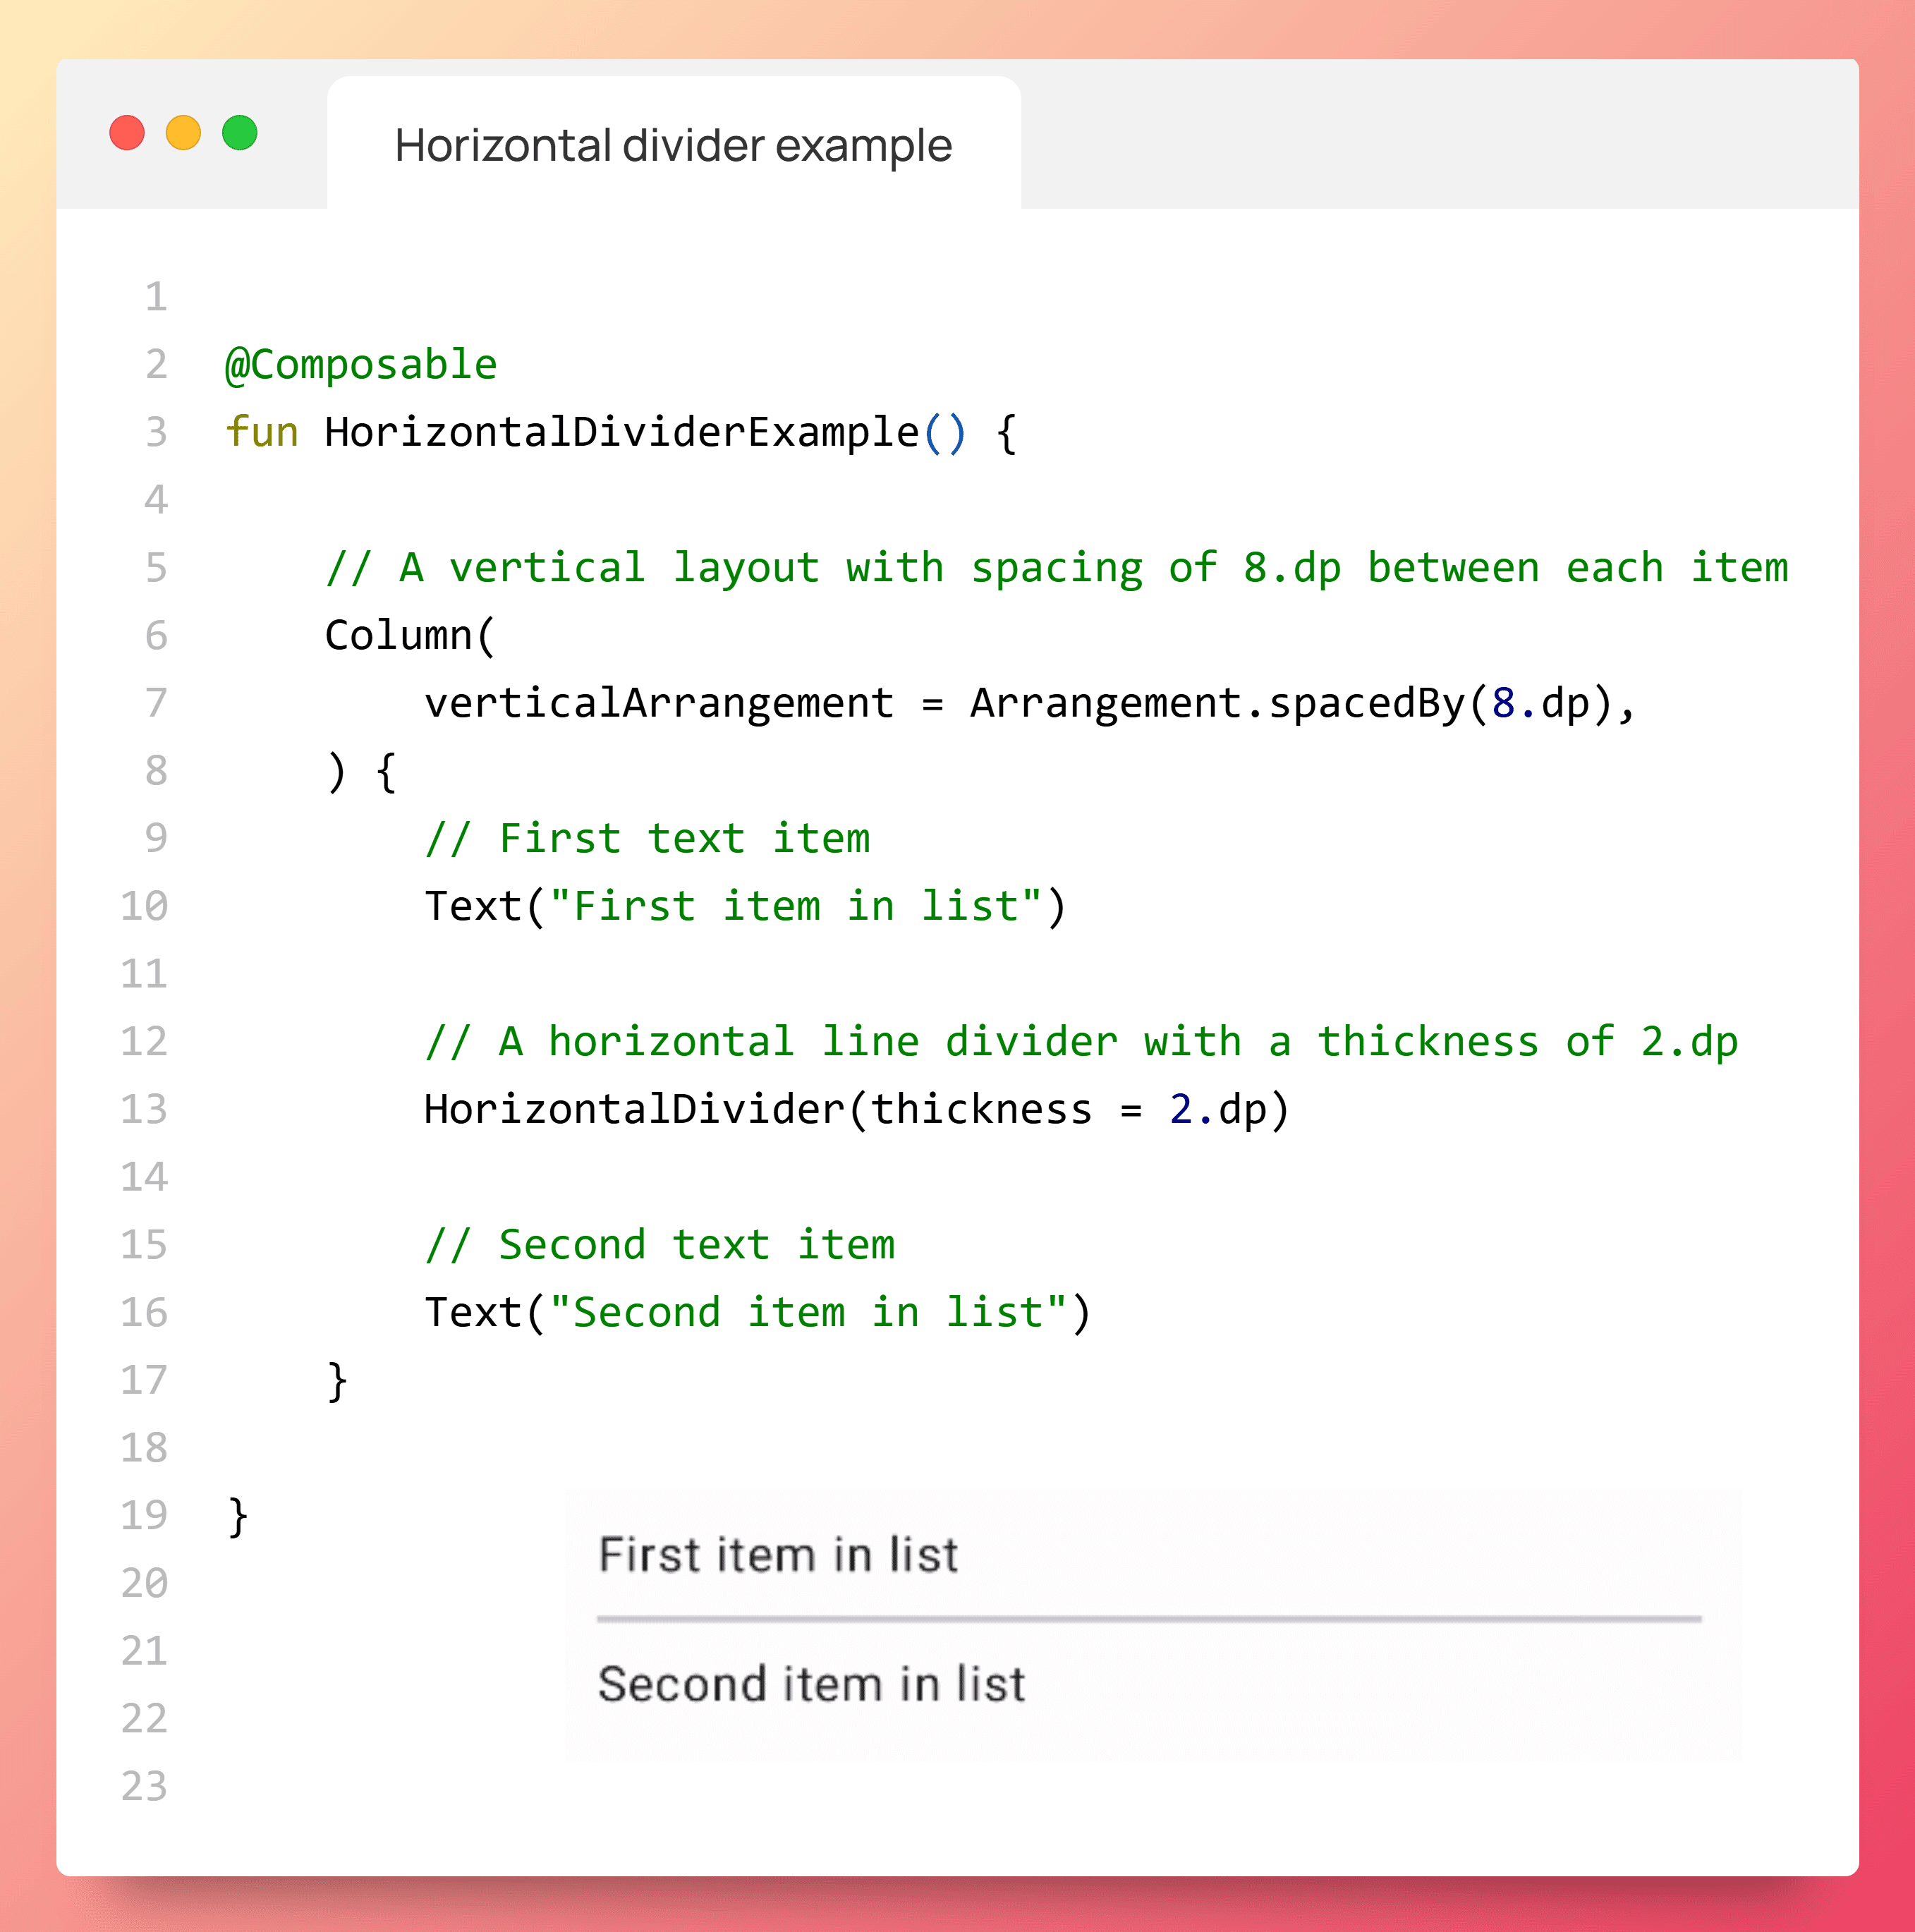This screenshot has width=1915, height=1932.
Task: Click the fun keyword on line 3
Action: 262,432
